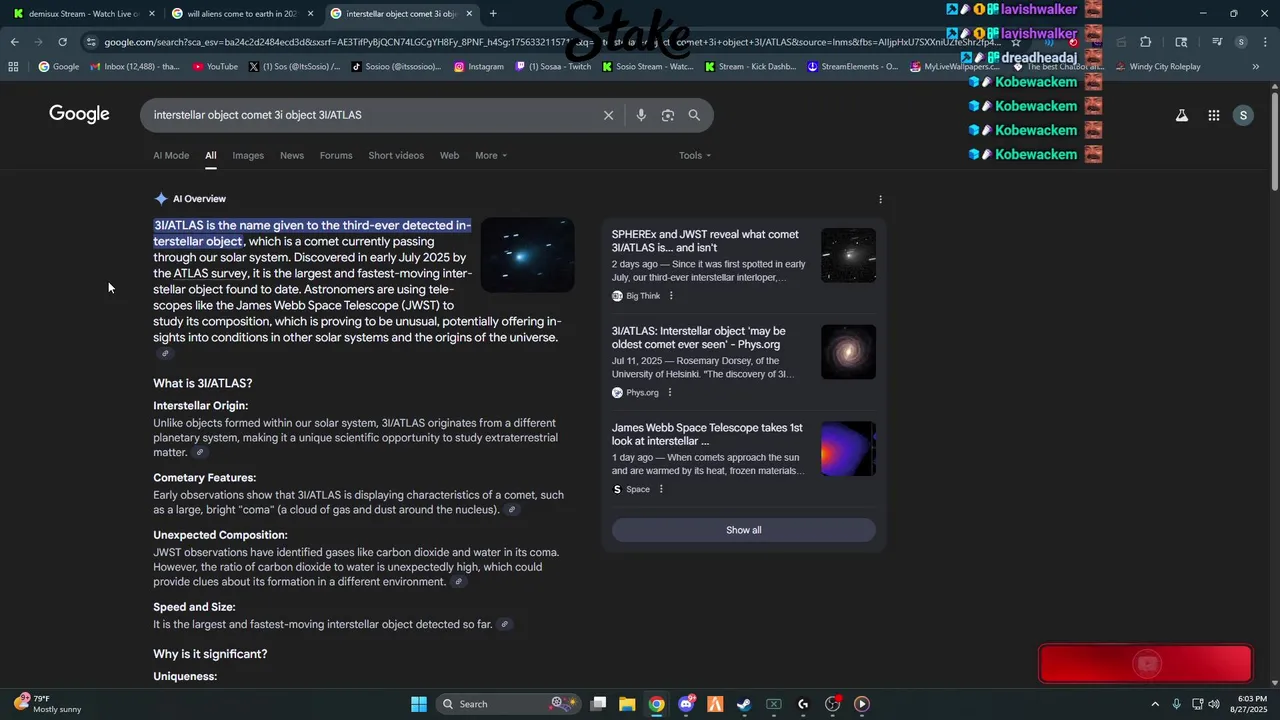Reload the current Google search page

click(x=62, y=42)
